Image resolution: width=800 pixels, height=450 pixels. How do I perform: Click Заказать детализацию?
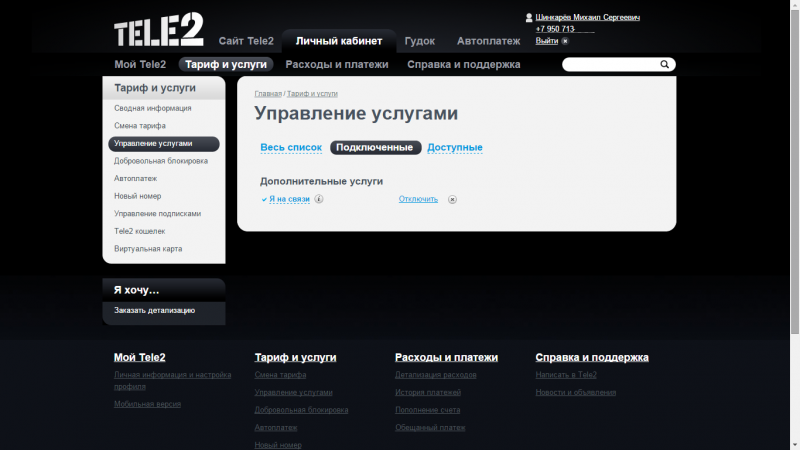[154, 310]
